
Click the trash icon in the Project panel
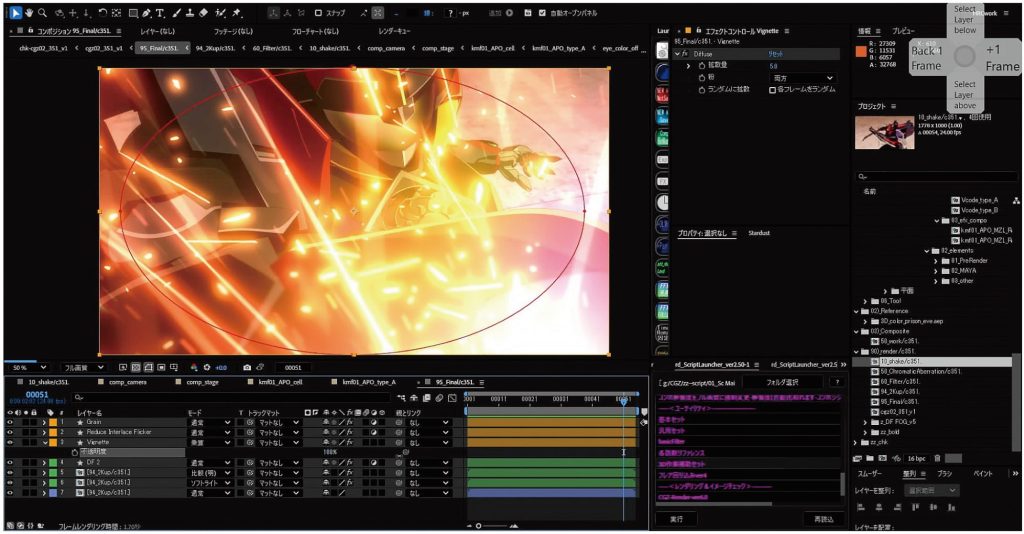point(937,458)
